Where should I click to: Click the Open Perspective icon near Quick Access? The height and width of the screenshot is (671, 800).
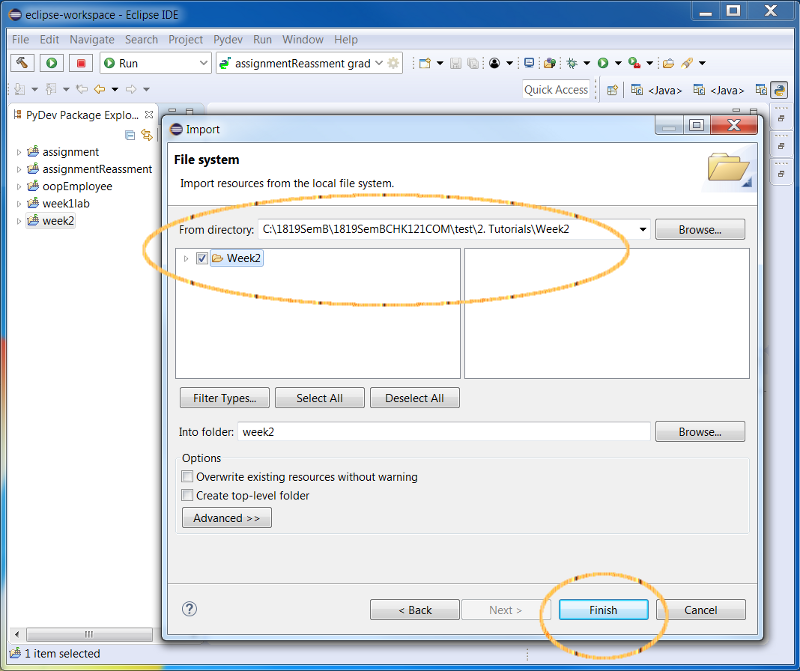[x=612, y=90]
